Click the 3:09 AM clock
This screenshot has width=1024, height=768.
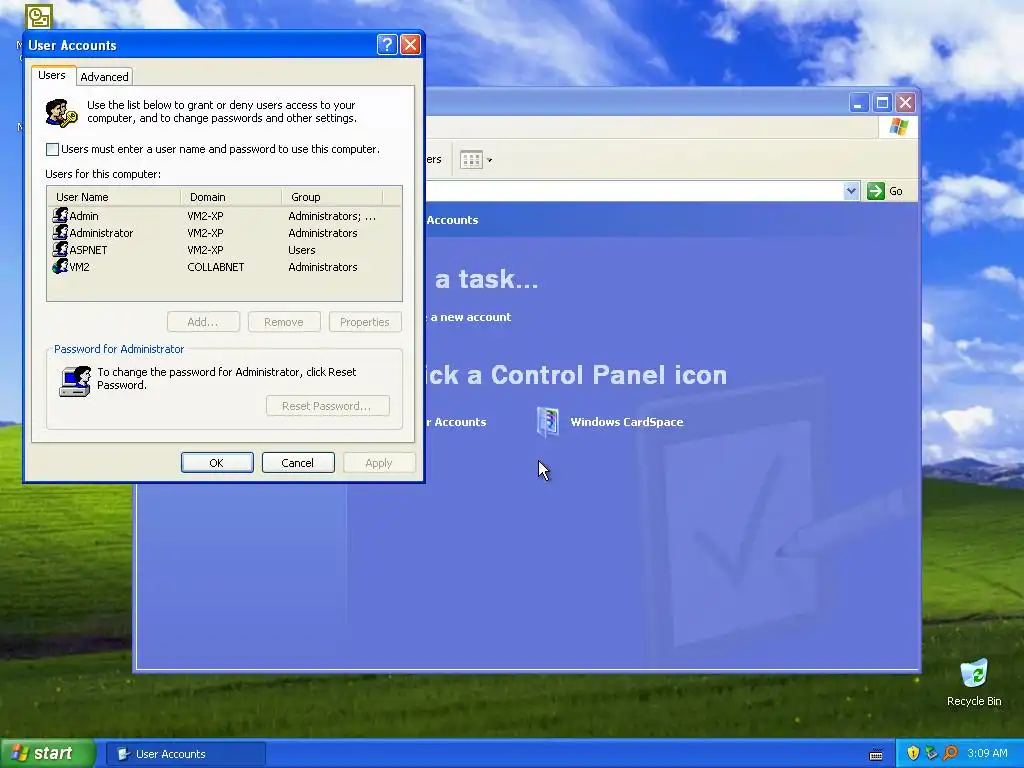[987, 753]
